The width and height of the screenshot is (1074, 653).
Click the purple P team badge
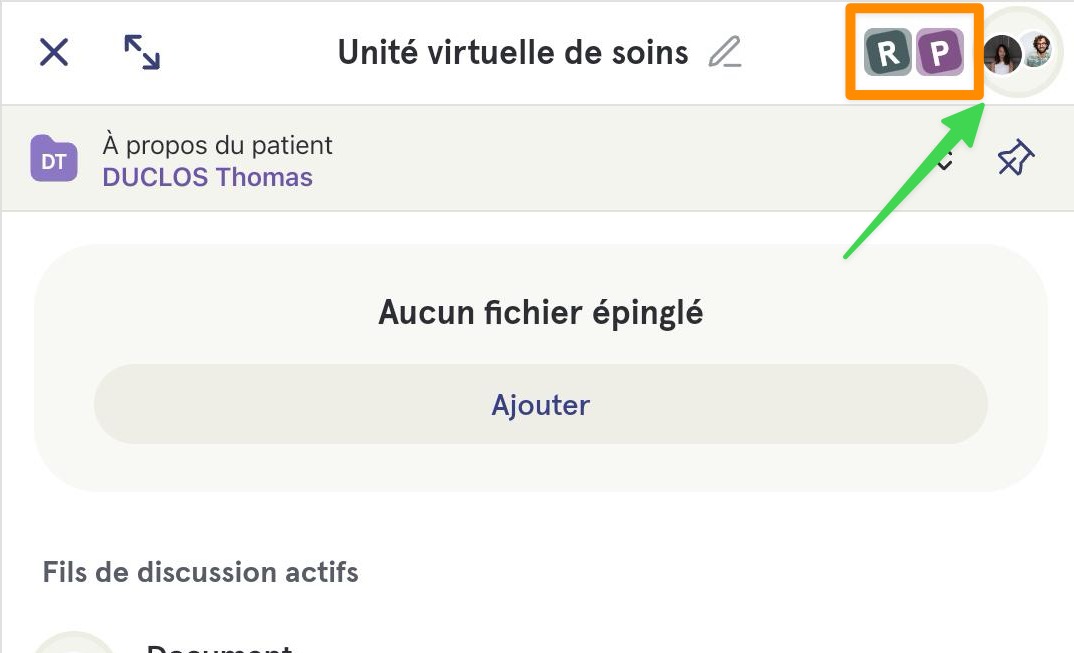[940, 52]
